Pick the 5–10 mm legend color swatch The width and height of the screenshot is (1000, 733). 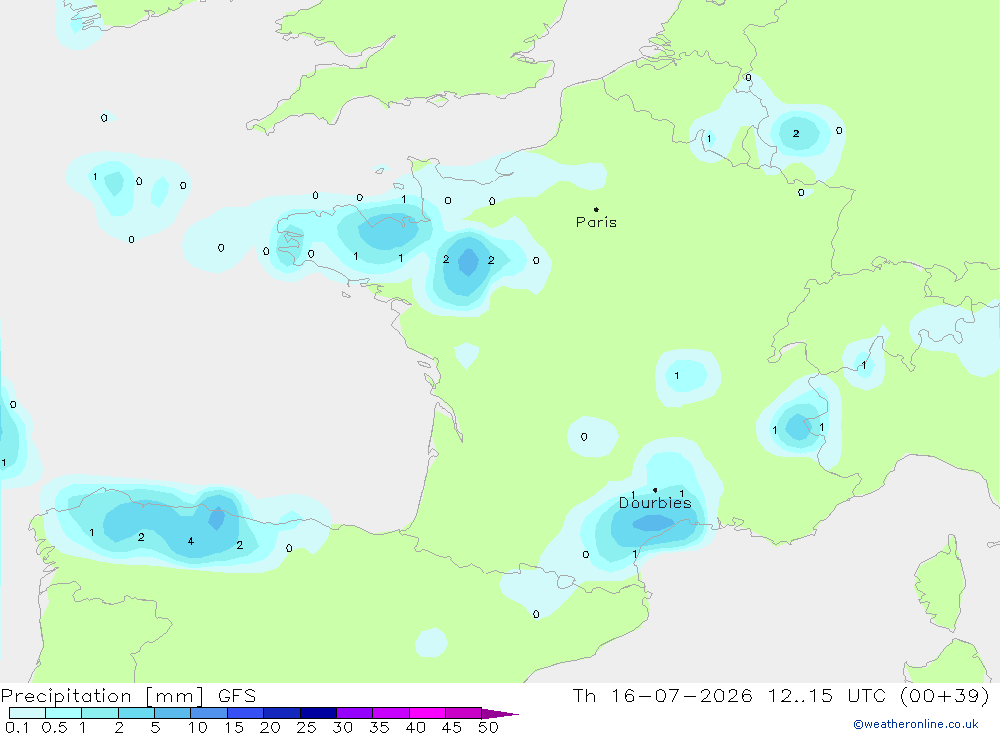pyautogui.click(x=173, y=713)
